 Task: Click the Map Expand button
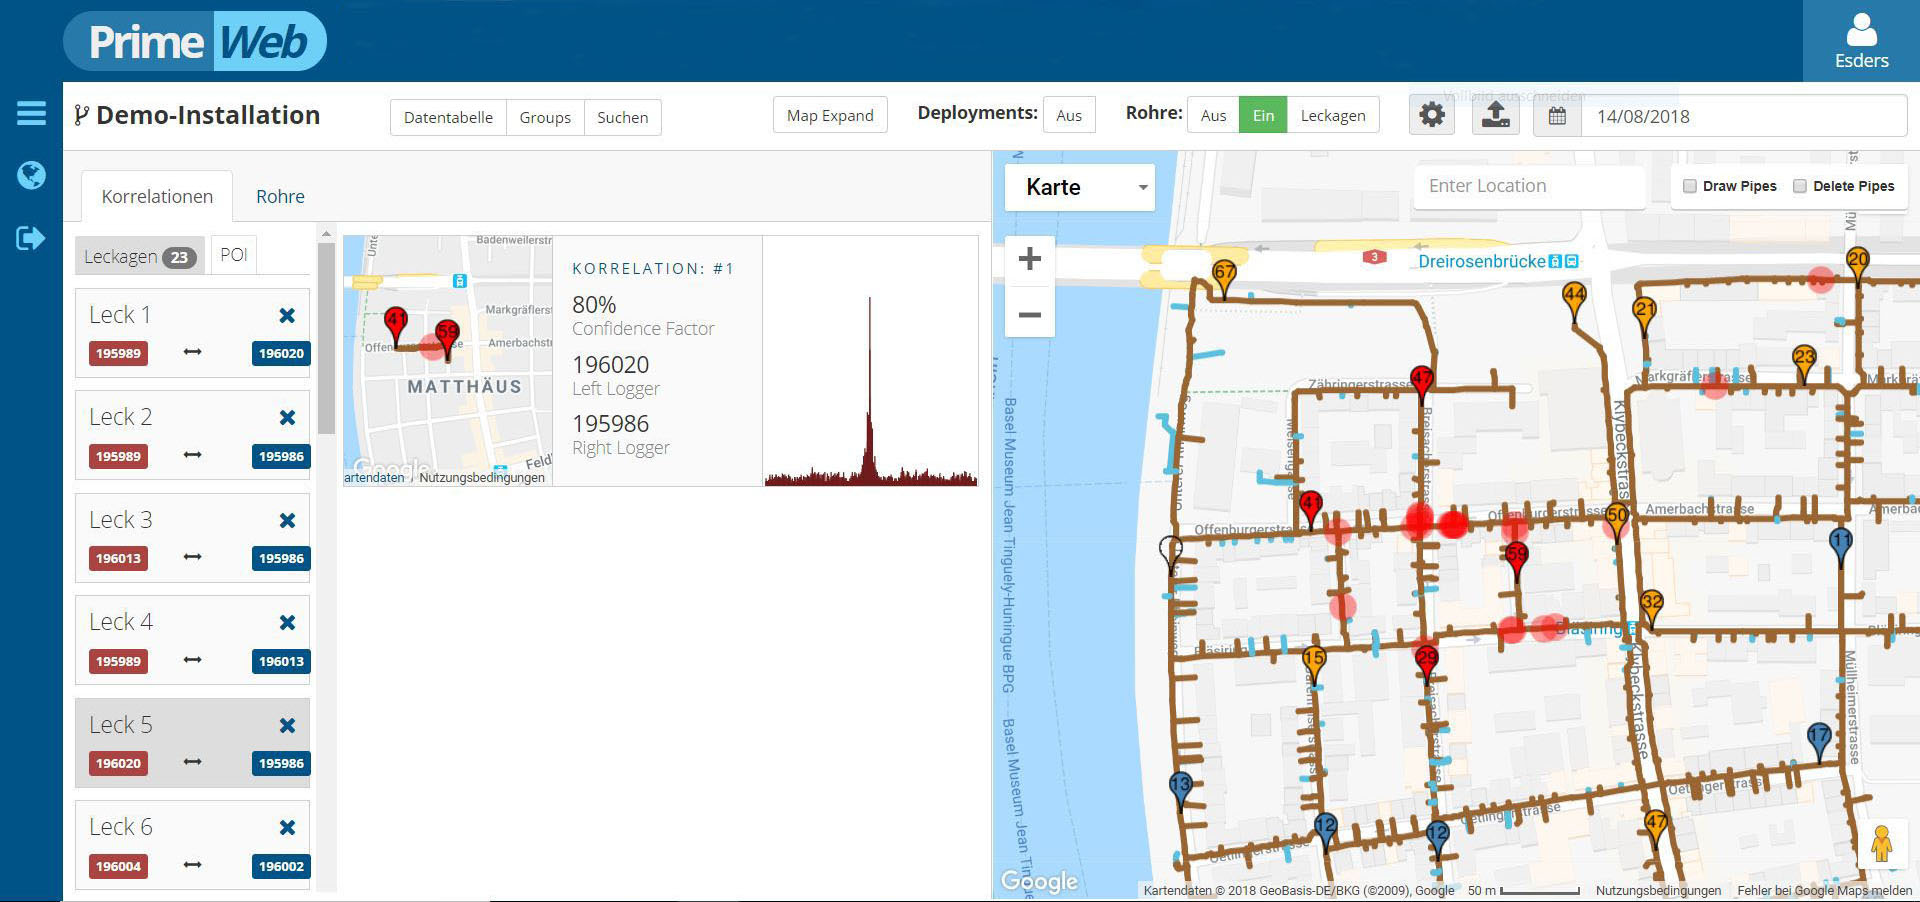click(830, 116)
